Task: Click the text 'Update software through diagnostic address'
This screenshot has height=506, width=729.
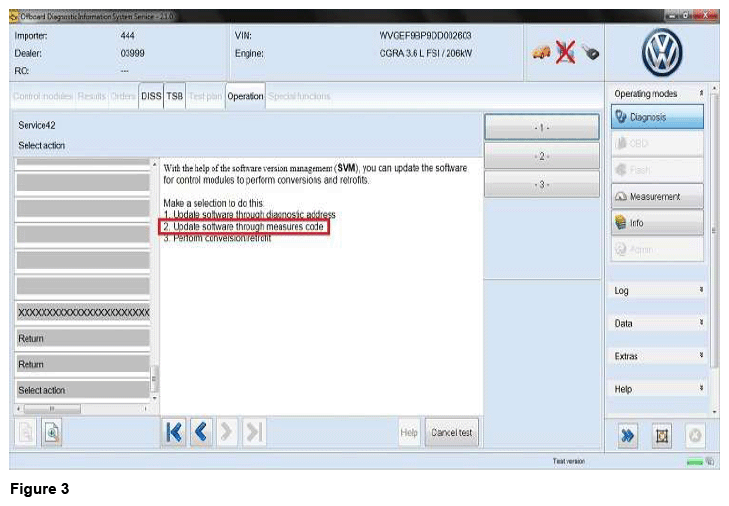Action: coord(254,214)
